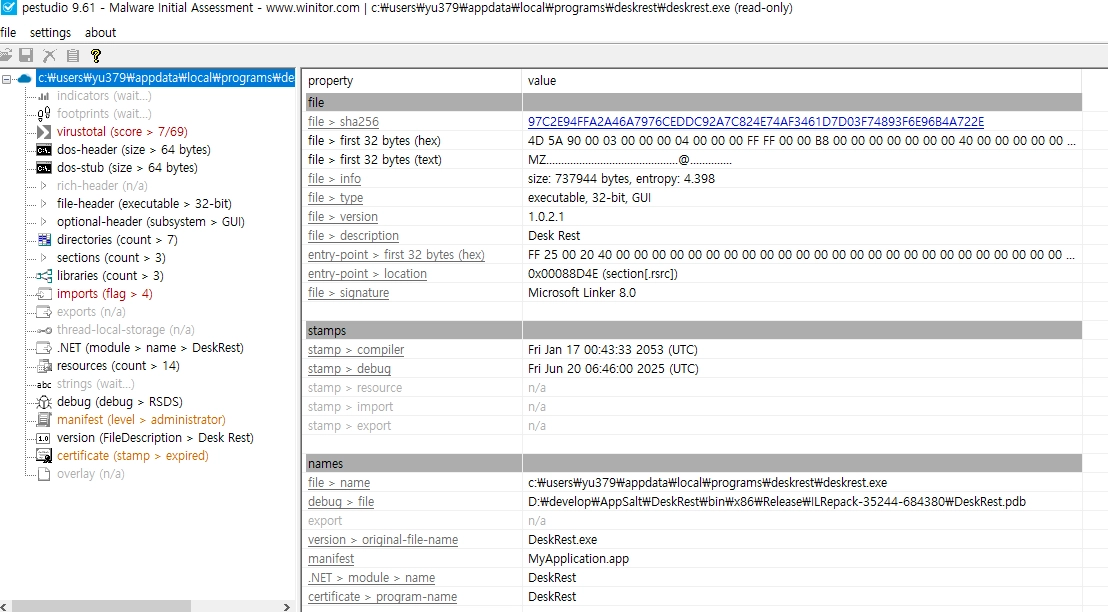Image resolution: width=1108 pixels, height=612 pixels.
Task: Click the file > description property link
Action: click(353, 236)
